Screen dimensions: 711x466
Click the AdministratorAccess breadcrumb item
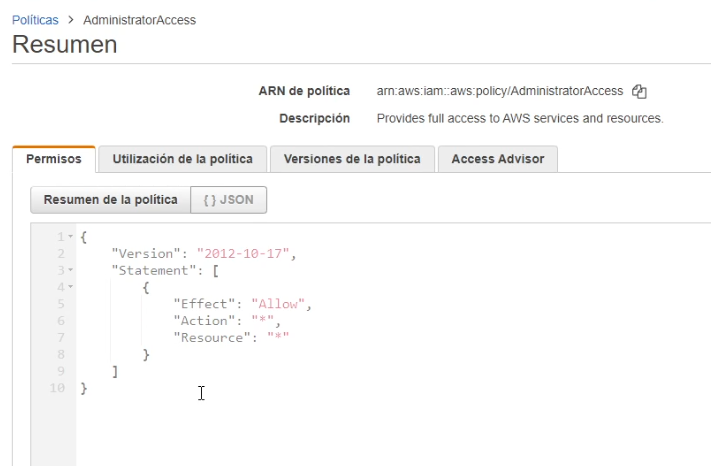click(139, 20)
